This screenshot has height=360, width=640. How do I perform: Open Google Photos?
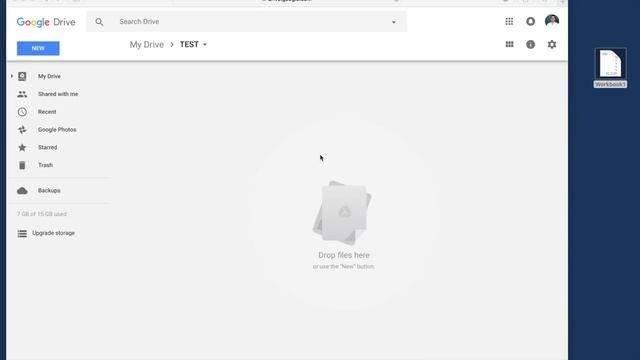[x=57, y=130]
